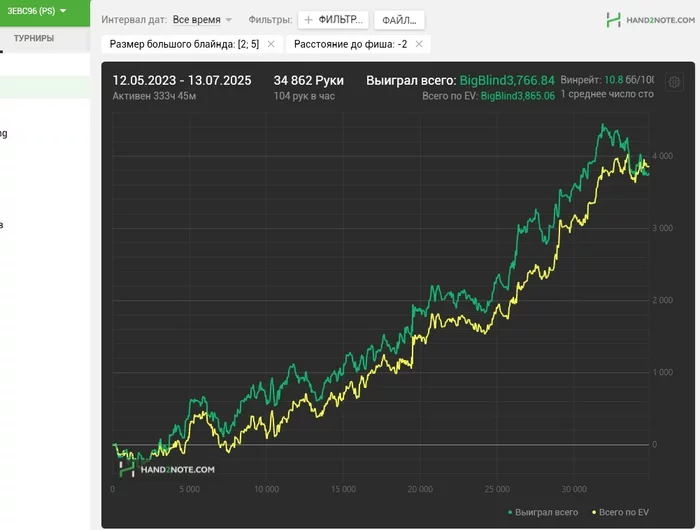Open the 'Размер большого блайнда' filter chip

[184, 44]
